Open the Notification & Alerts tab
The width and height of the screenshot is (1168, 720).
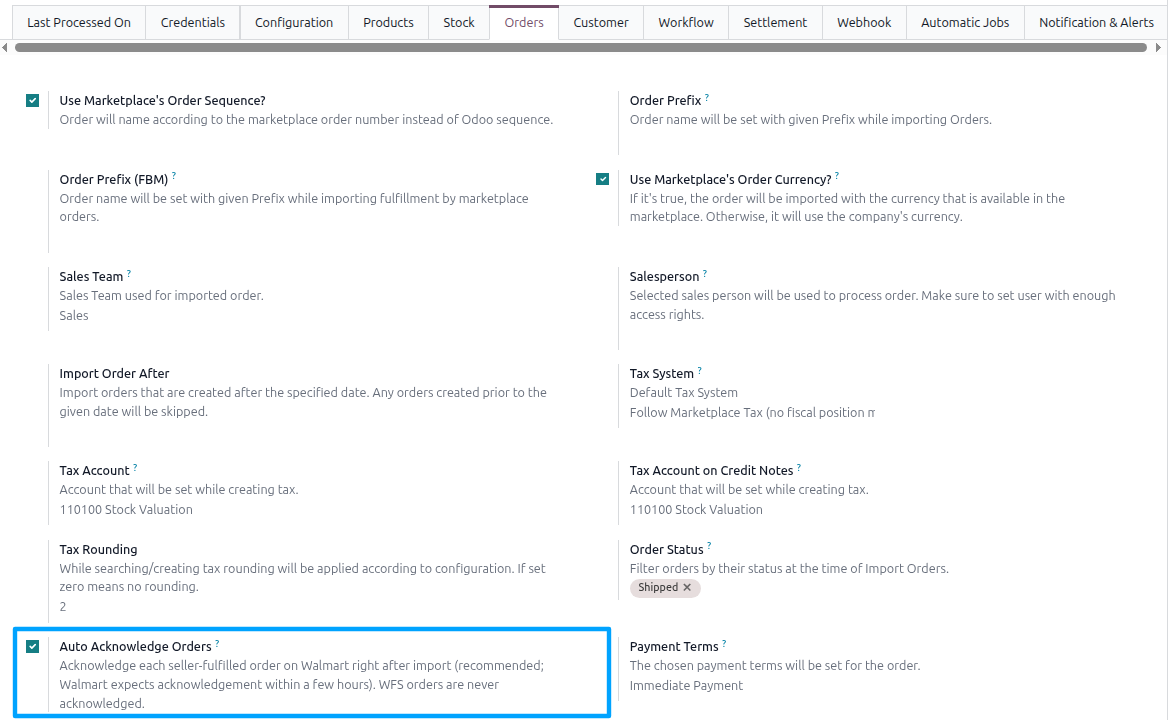tap(1096, 22)
